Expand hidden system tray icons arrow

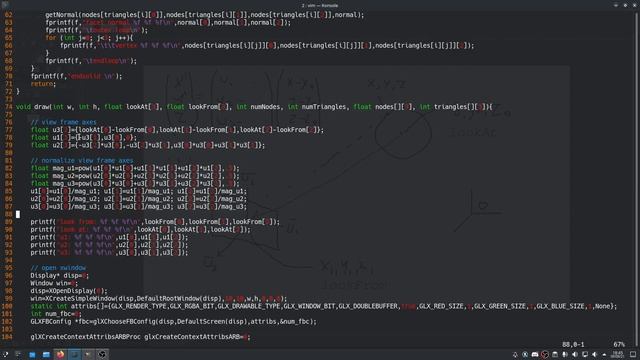tap(604, 355)
